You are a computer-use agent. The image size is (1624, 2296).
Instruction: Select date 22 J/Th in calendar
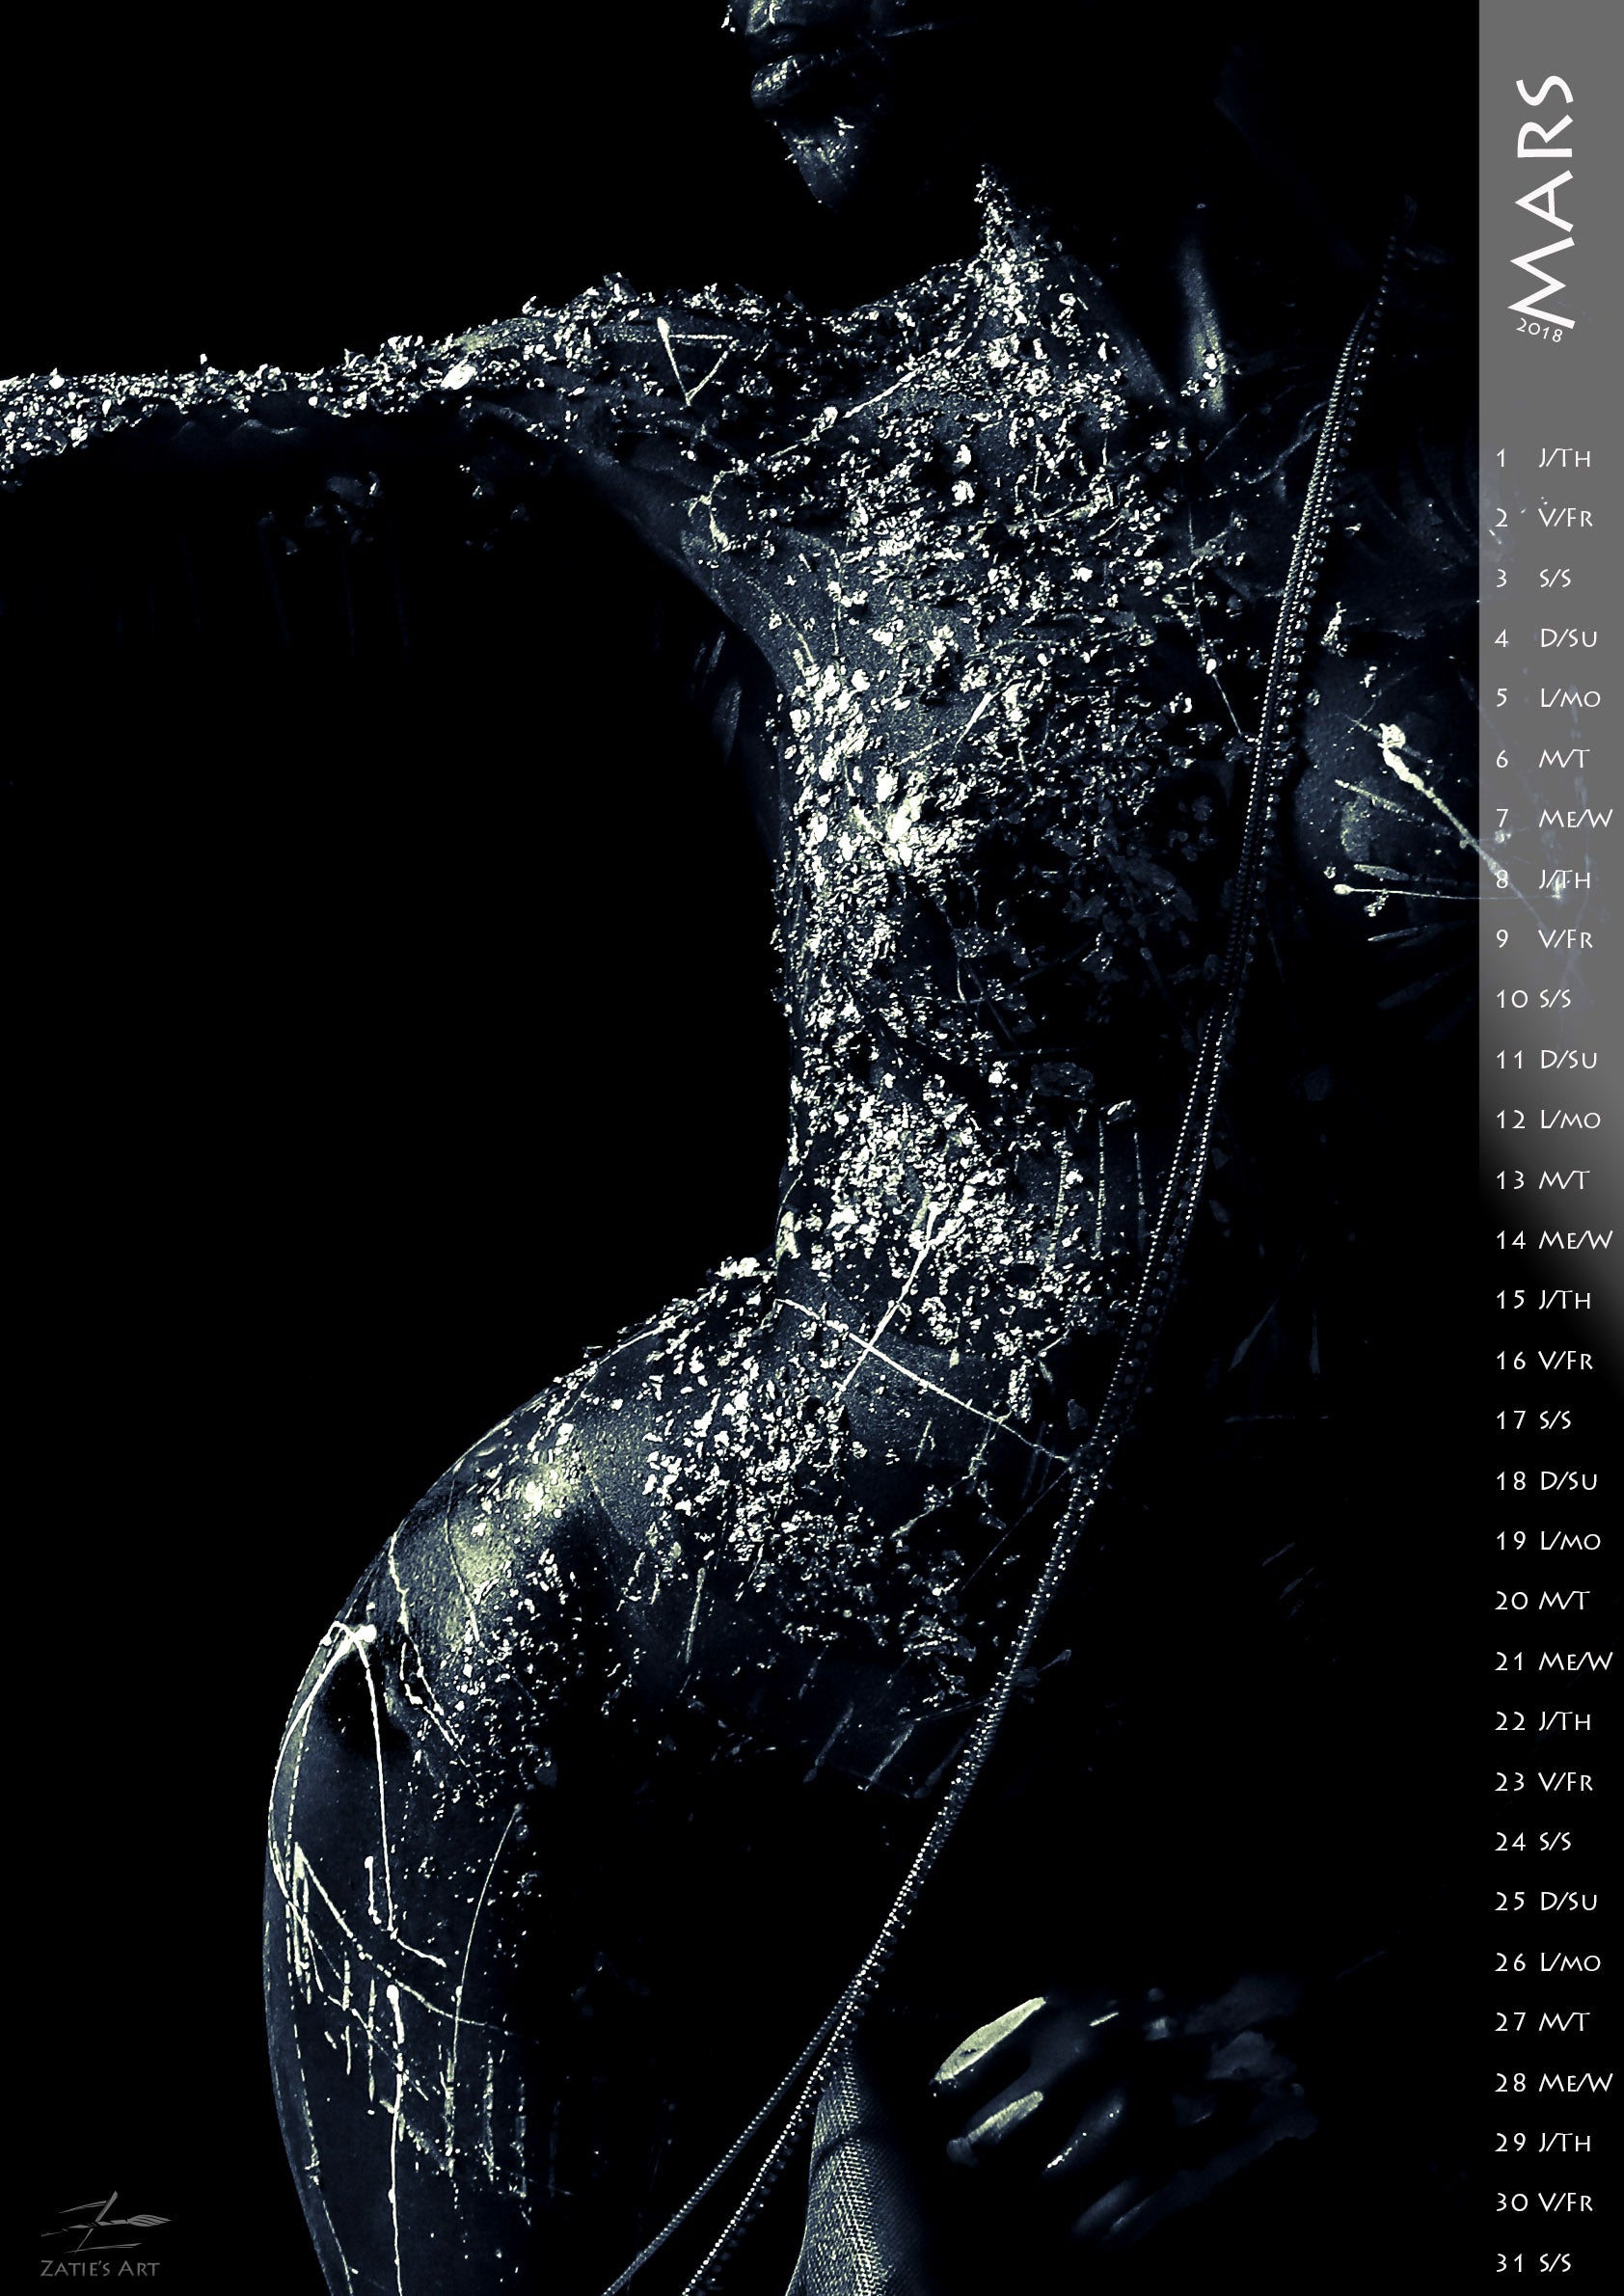[x=1543, y=1721]
